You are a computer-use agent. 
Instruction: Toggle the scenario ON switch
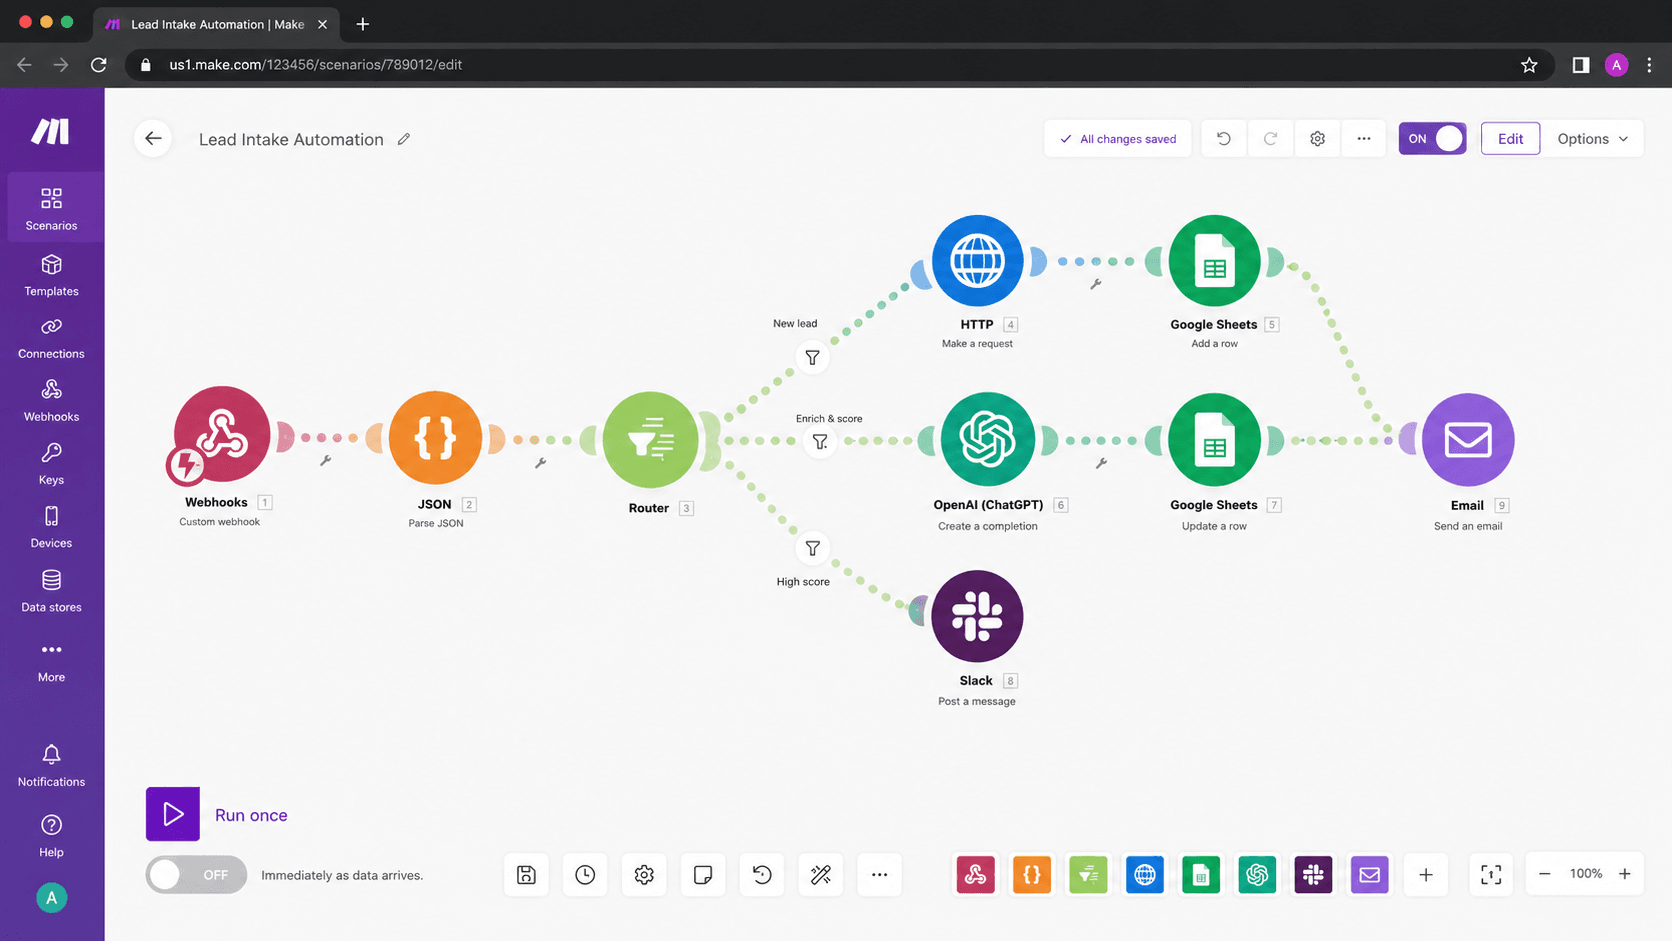click(1432, 138)
